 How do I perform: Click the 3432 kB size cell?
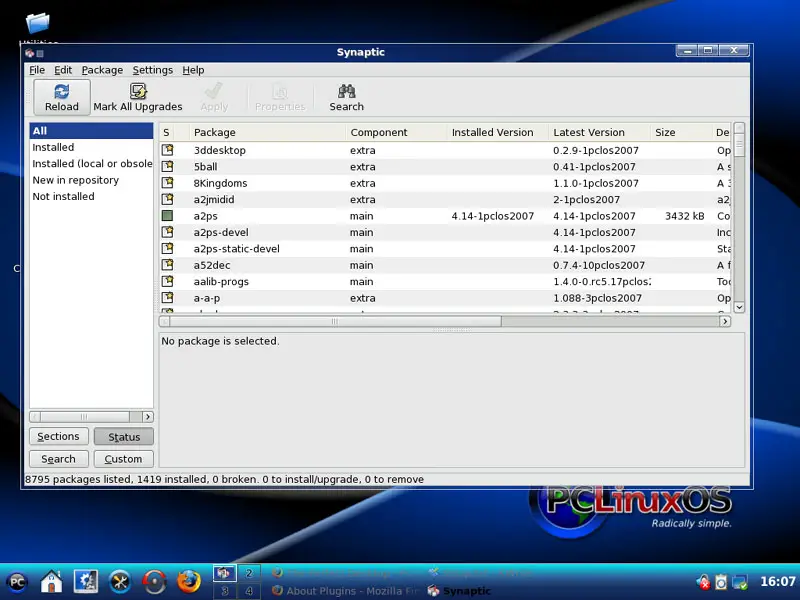coord(685,216)
